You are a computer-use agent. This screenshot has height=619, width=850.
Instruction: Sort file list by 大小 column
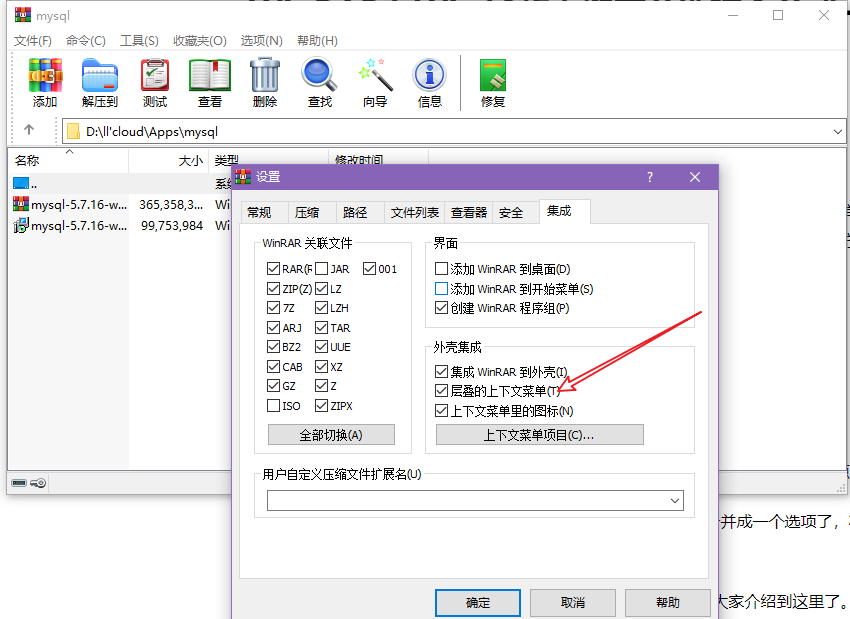168,160
